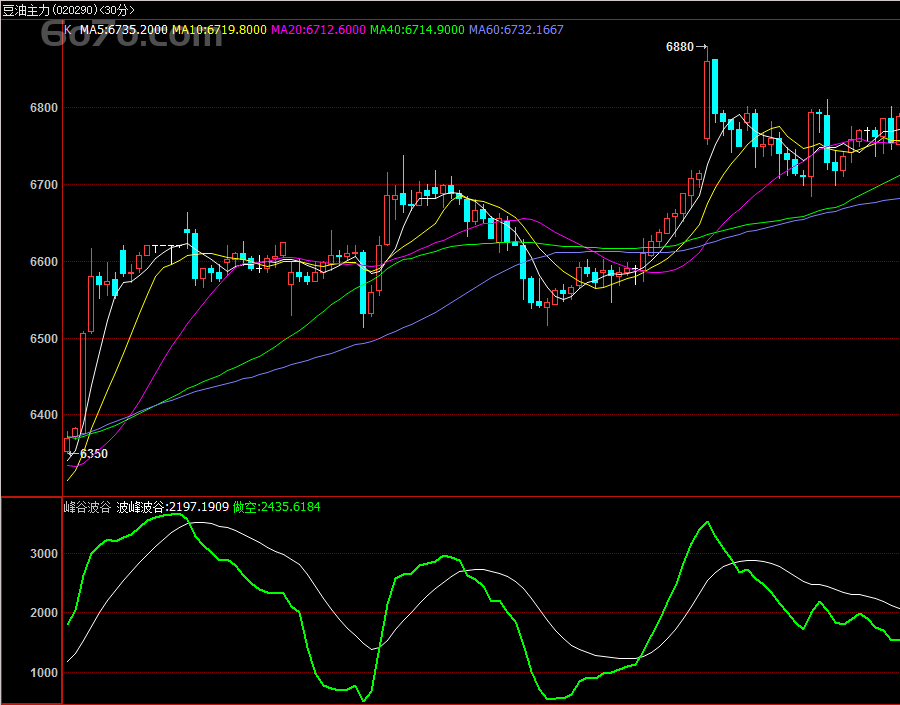Viewport: 900px width, 705px height.
Task: Click the 6880 high price annotation
Action: [680, 47]
